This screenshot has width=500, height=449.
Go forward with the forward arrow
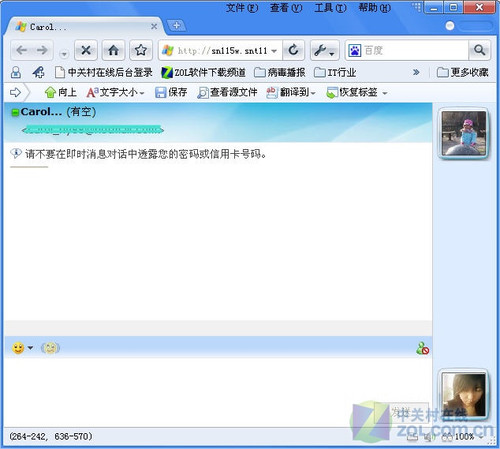pos(42,50)
